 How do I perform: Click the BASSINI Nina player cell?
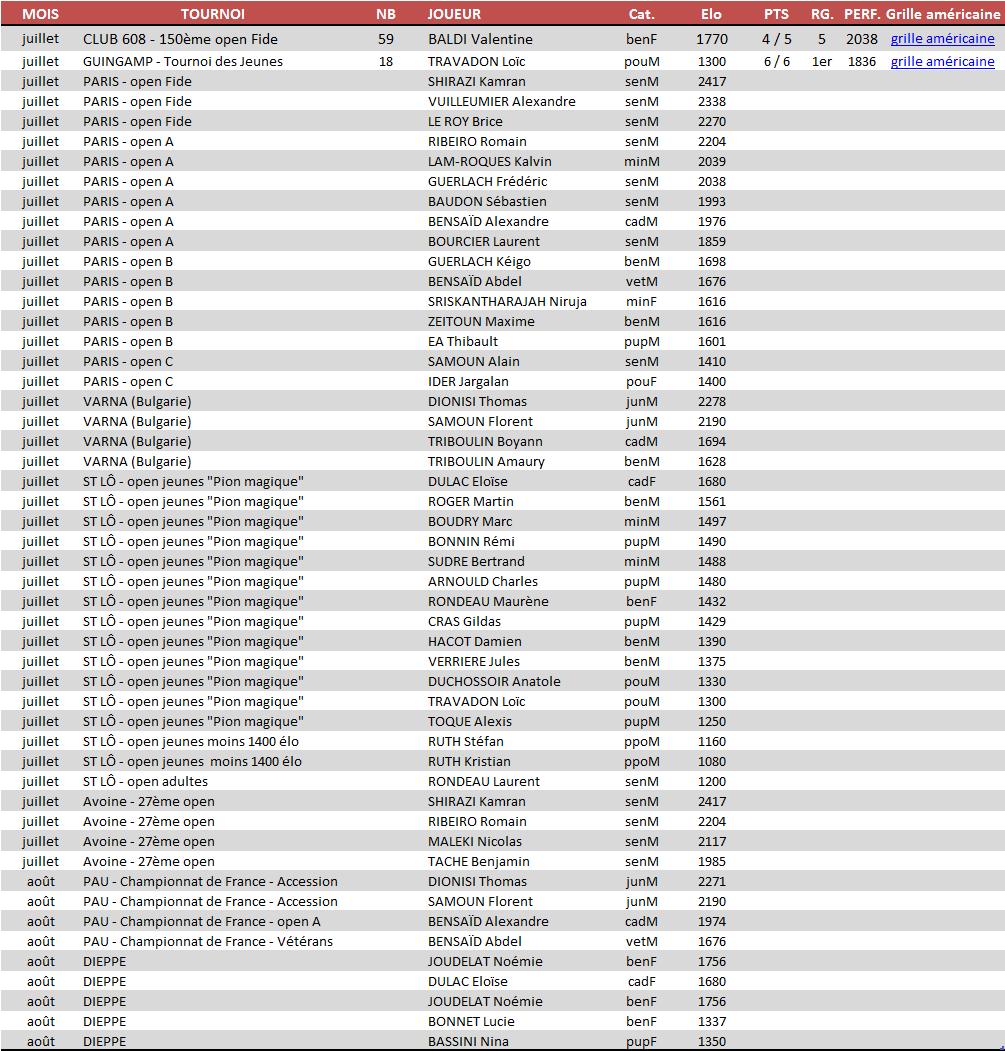pos(468,1041)
